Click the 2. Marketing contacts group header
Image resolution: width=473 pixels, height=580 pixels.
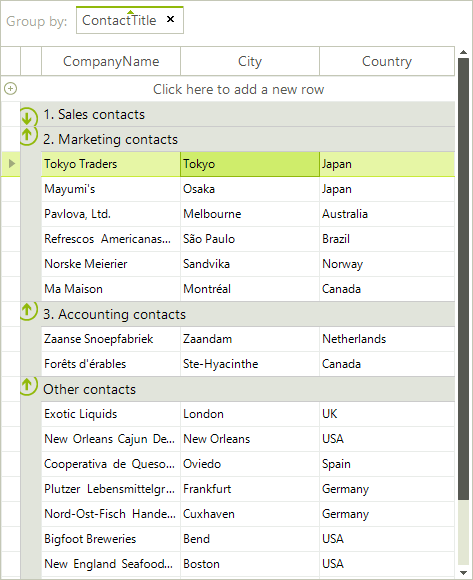[x=237, y=139]
